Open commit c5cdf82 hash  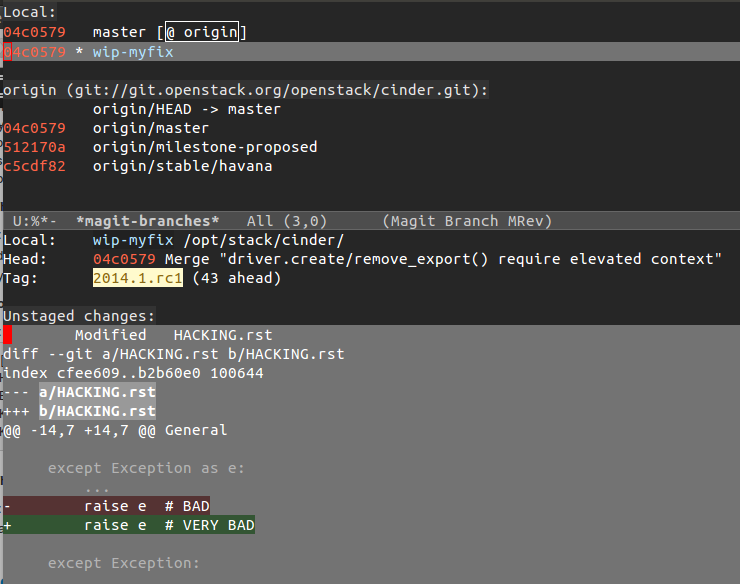[36, 166]
